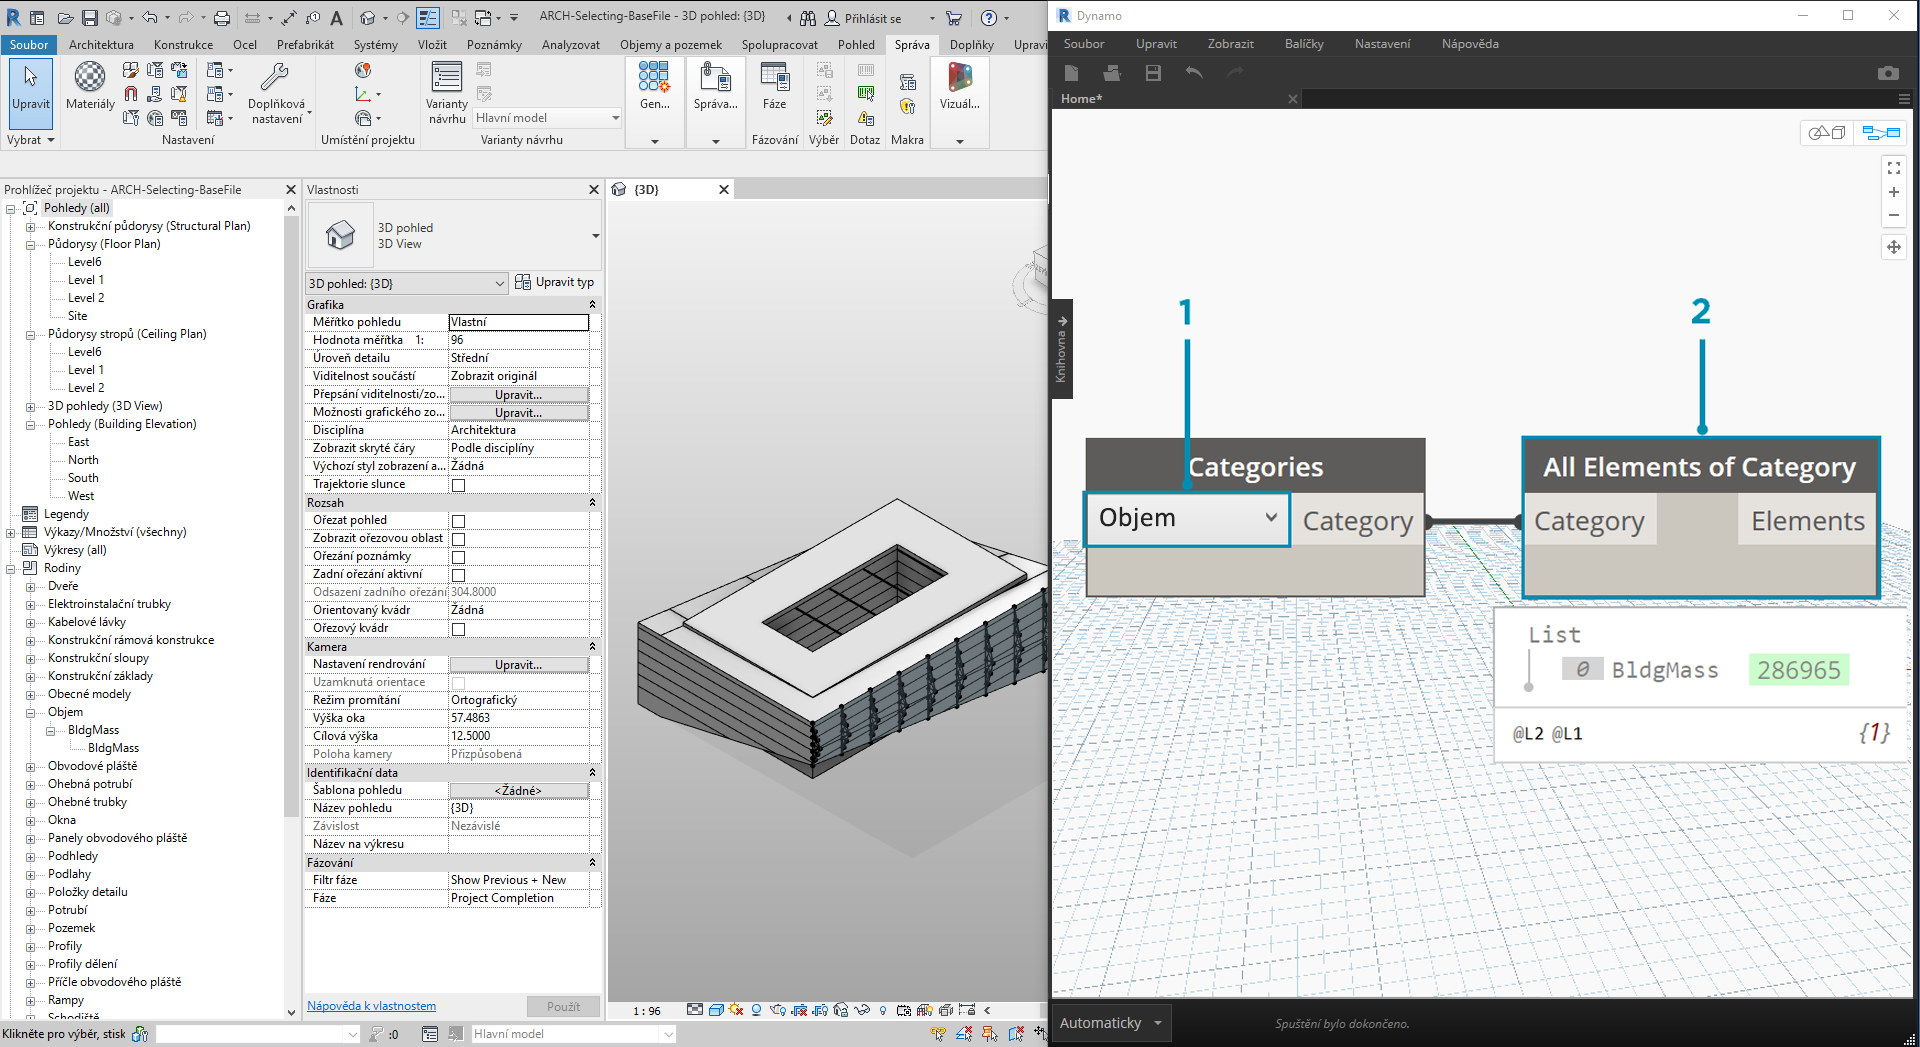Click the Použít apply button
This screenshot has height=1047, width=1920.
[x=563, y=1006]
